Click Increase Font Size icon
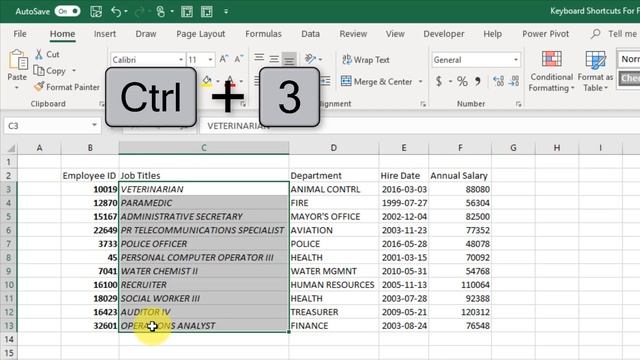This screenshot has width=640, height=360. [x=224, y=59]
